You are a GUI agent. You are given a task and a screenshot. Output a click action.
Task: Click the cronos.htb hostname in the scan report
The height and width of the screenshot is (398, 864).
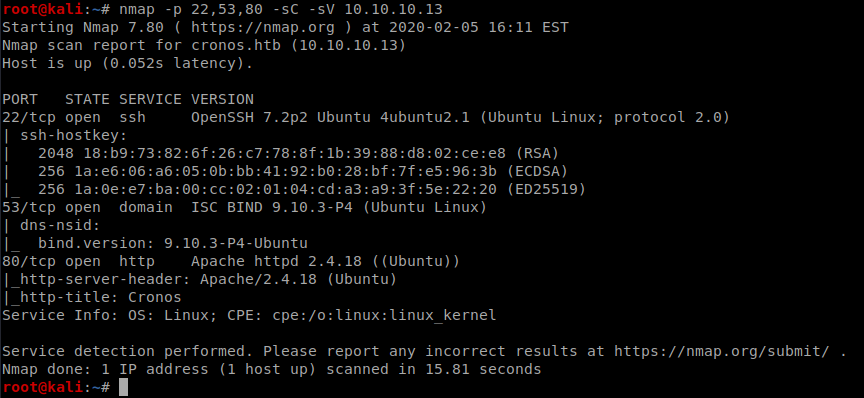[237, 46]
